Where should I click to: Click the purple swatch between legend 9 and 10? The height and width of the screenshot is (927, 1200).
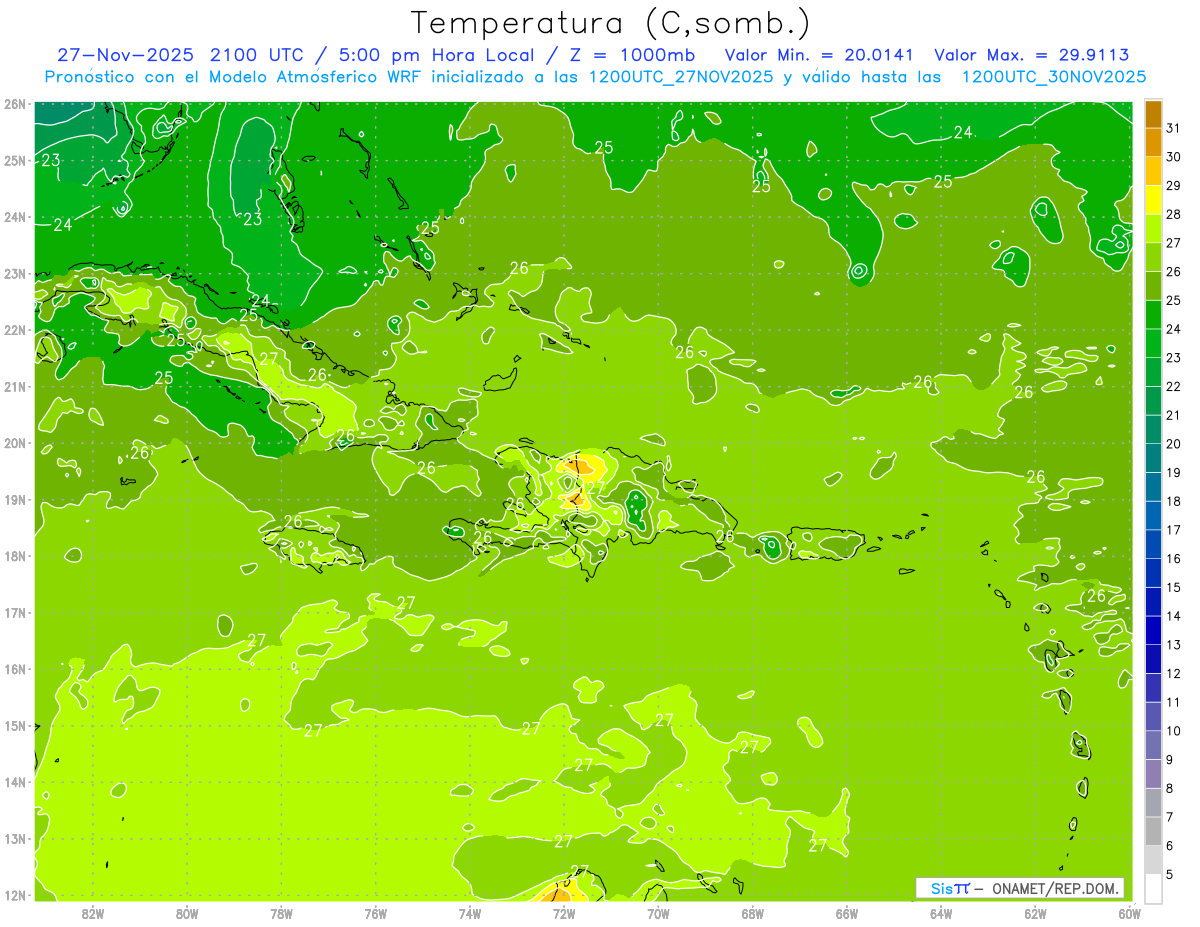(1153, 745)
